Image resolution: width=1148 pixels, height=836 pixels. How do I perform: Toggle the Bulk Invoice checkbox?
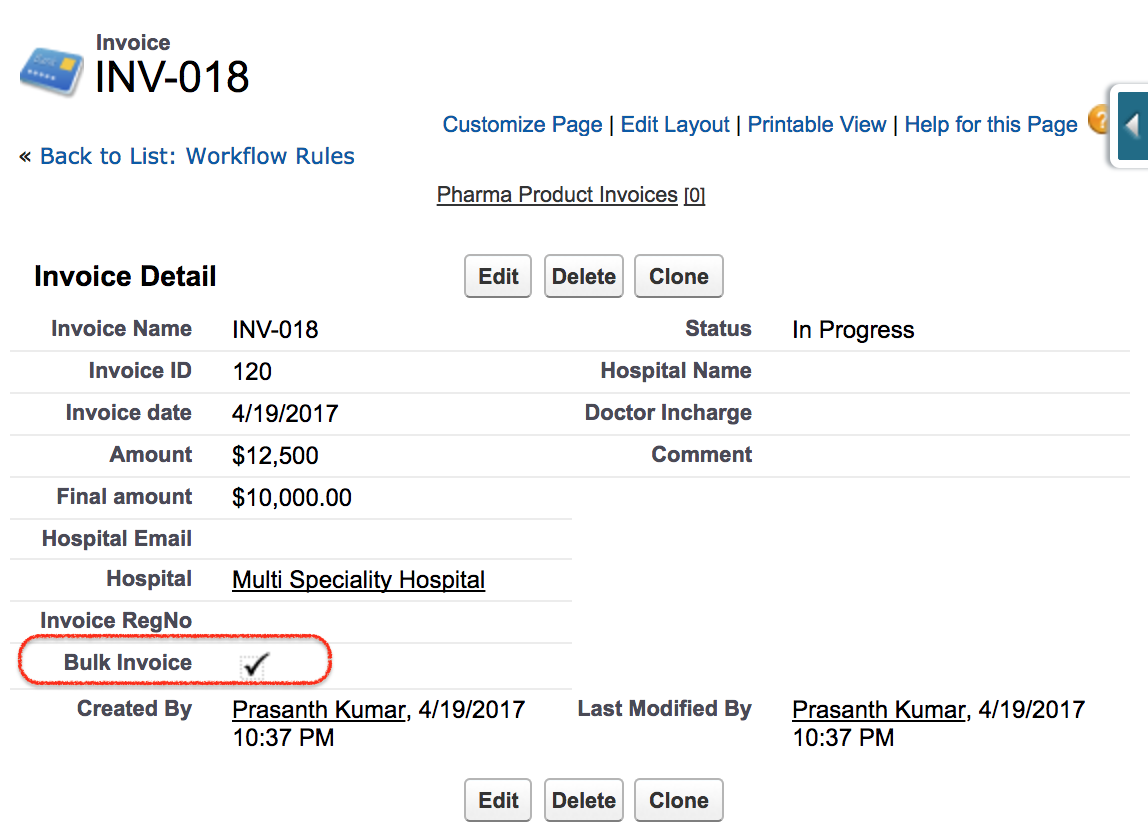(254, 665)
